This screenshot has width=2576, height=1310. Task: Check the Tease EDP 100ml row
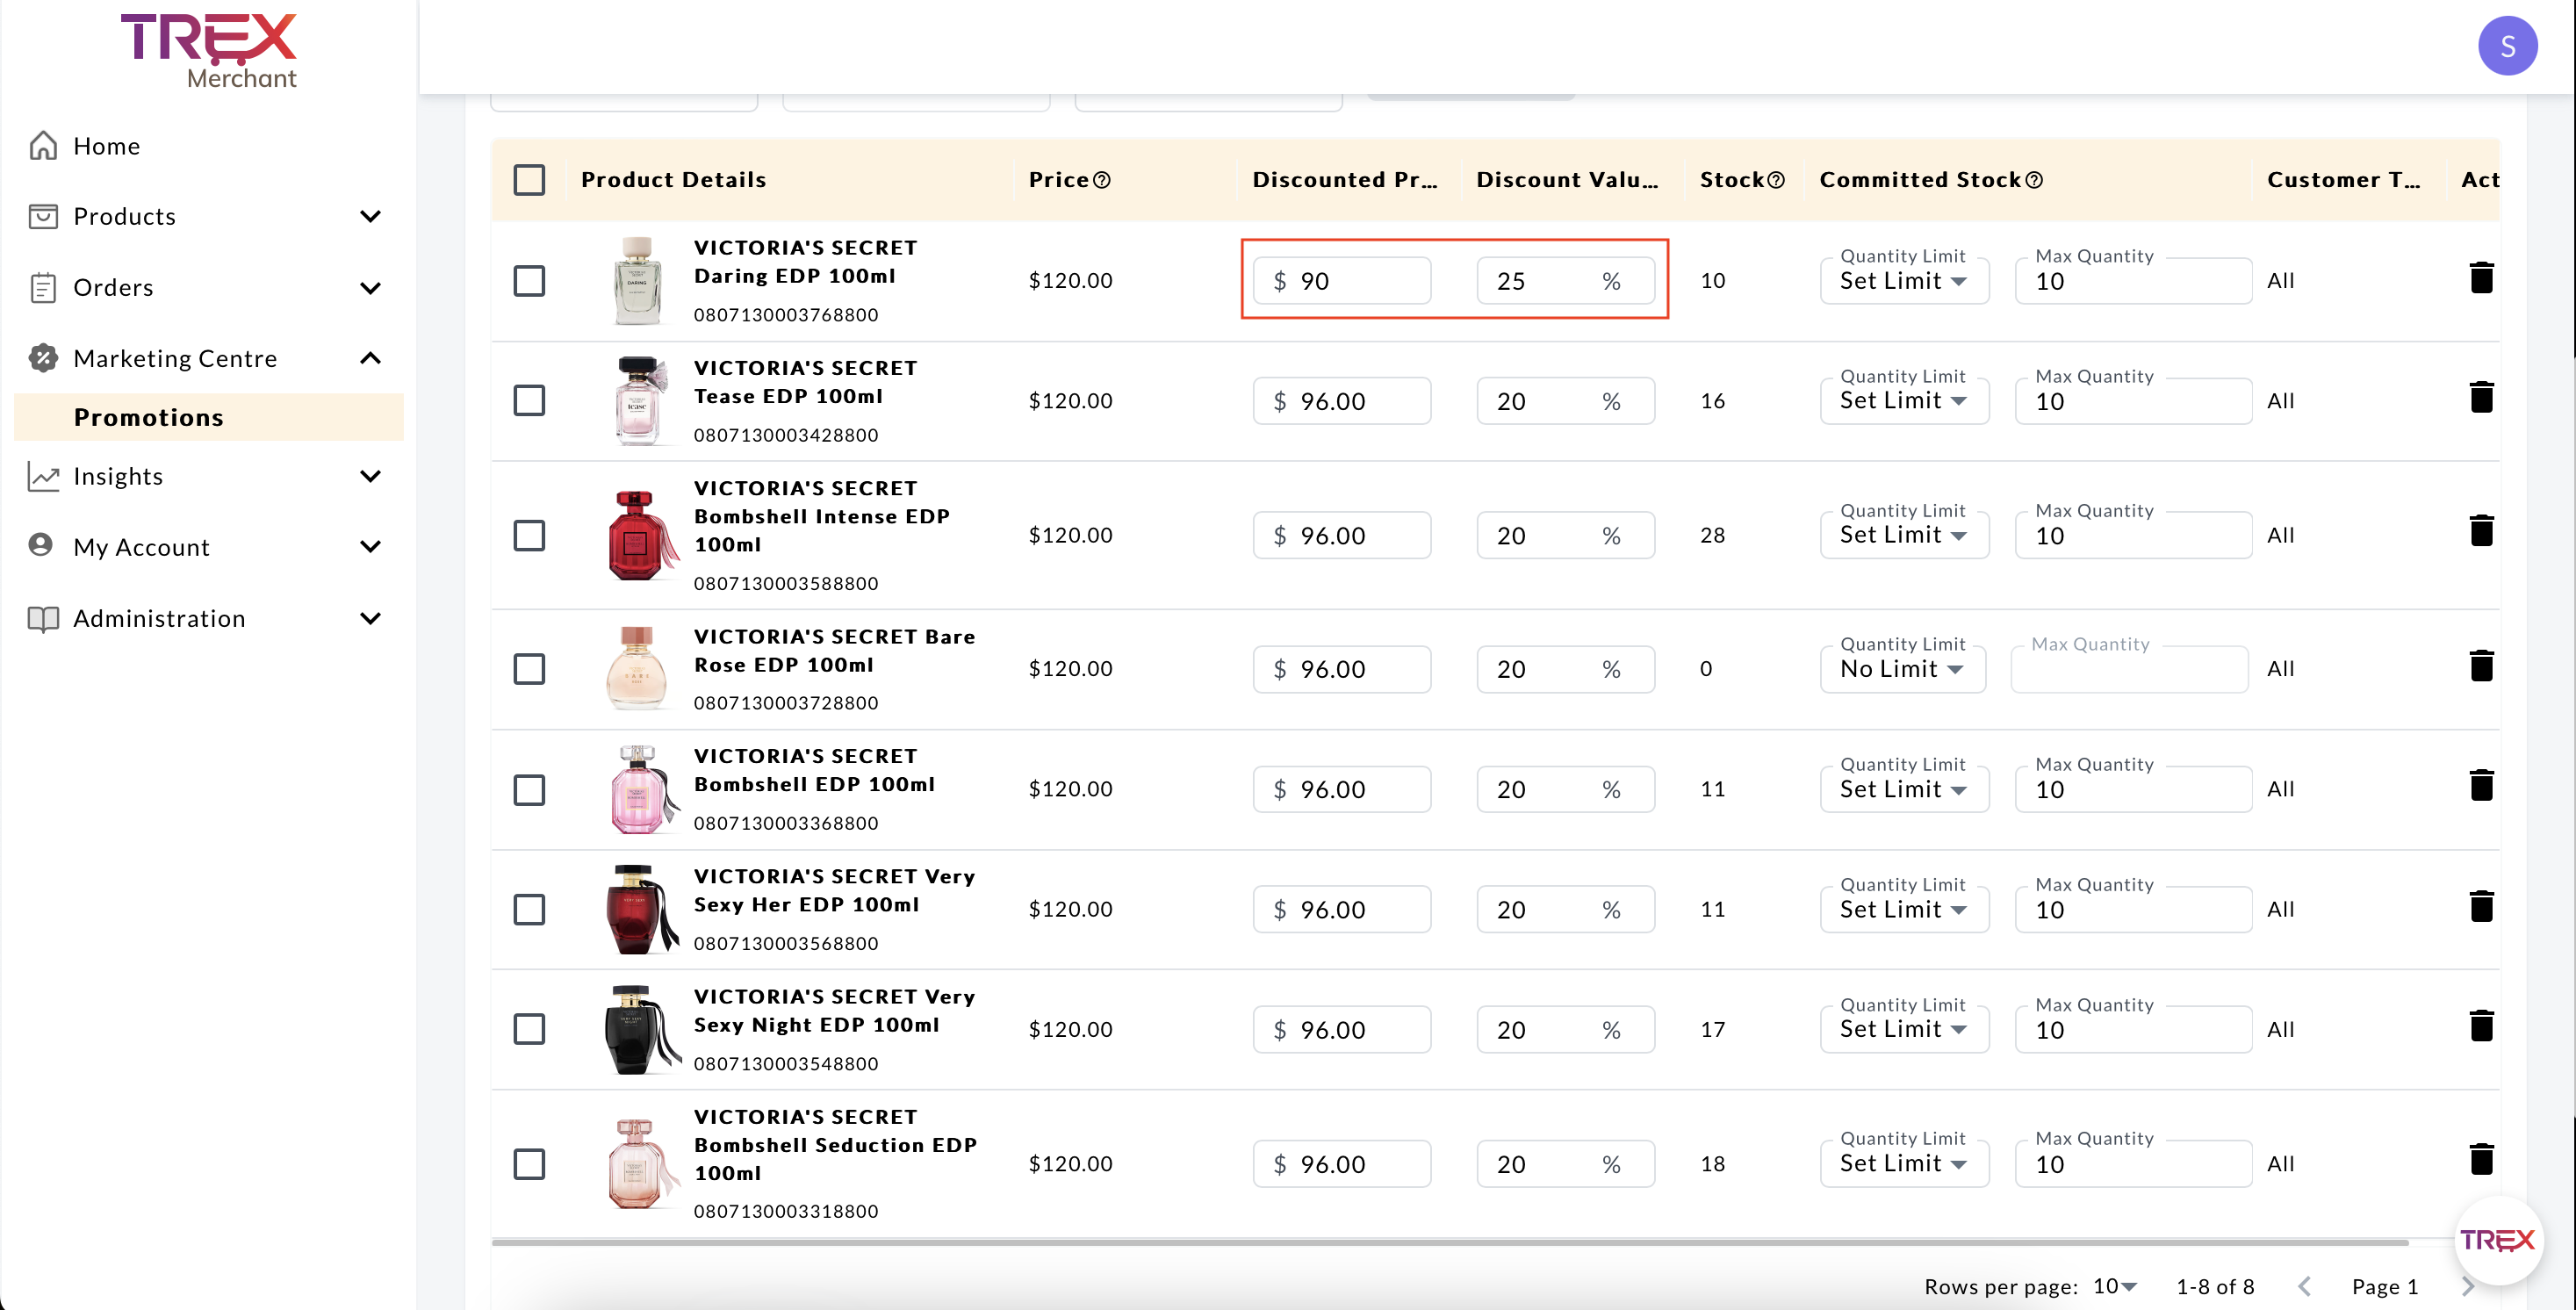click(x=529, y=400)
